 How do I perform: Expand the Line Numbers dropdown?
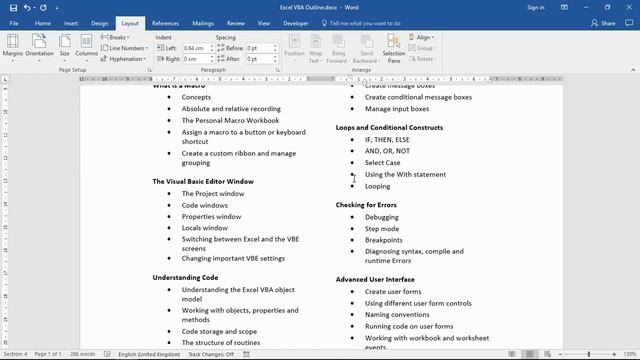(x=124, y=48)
